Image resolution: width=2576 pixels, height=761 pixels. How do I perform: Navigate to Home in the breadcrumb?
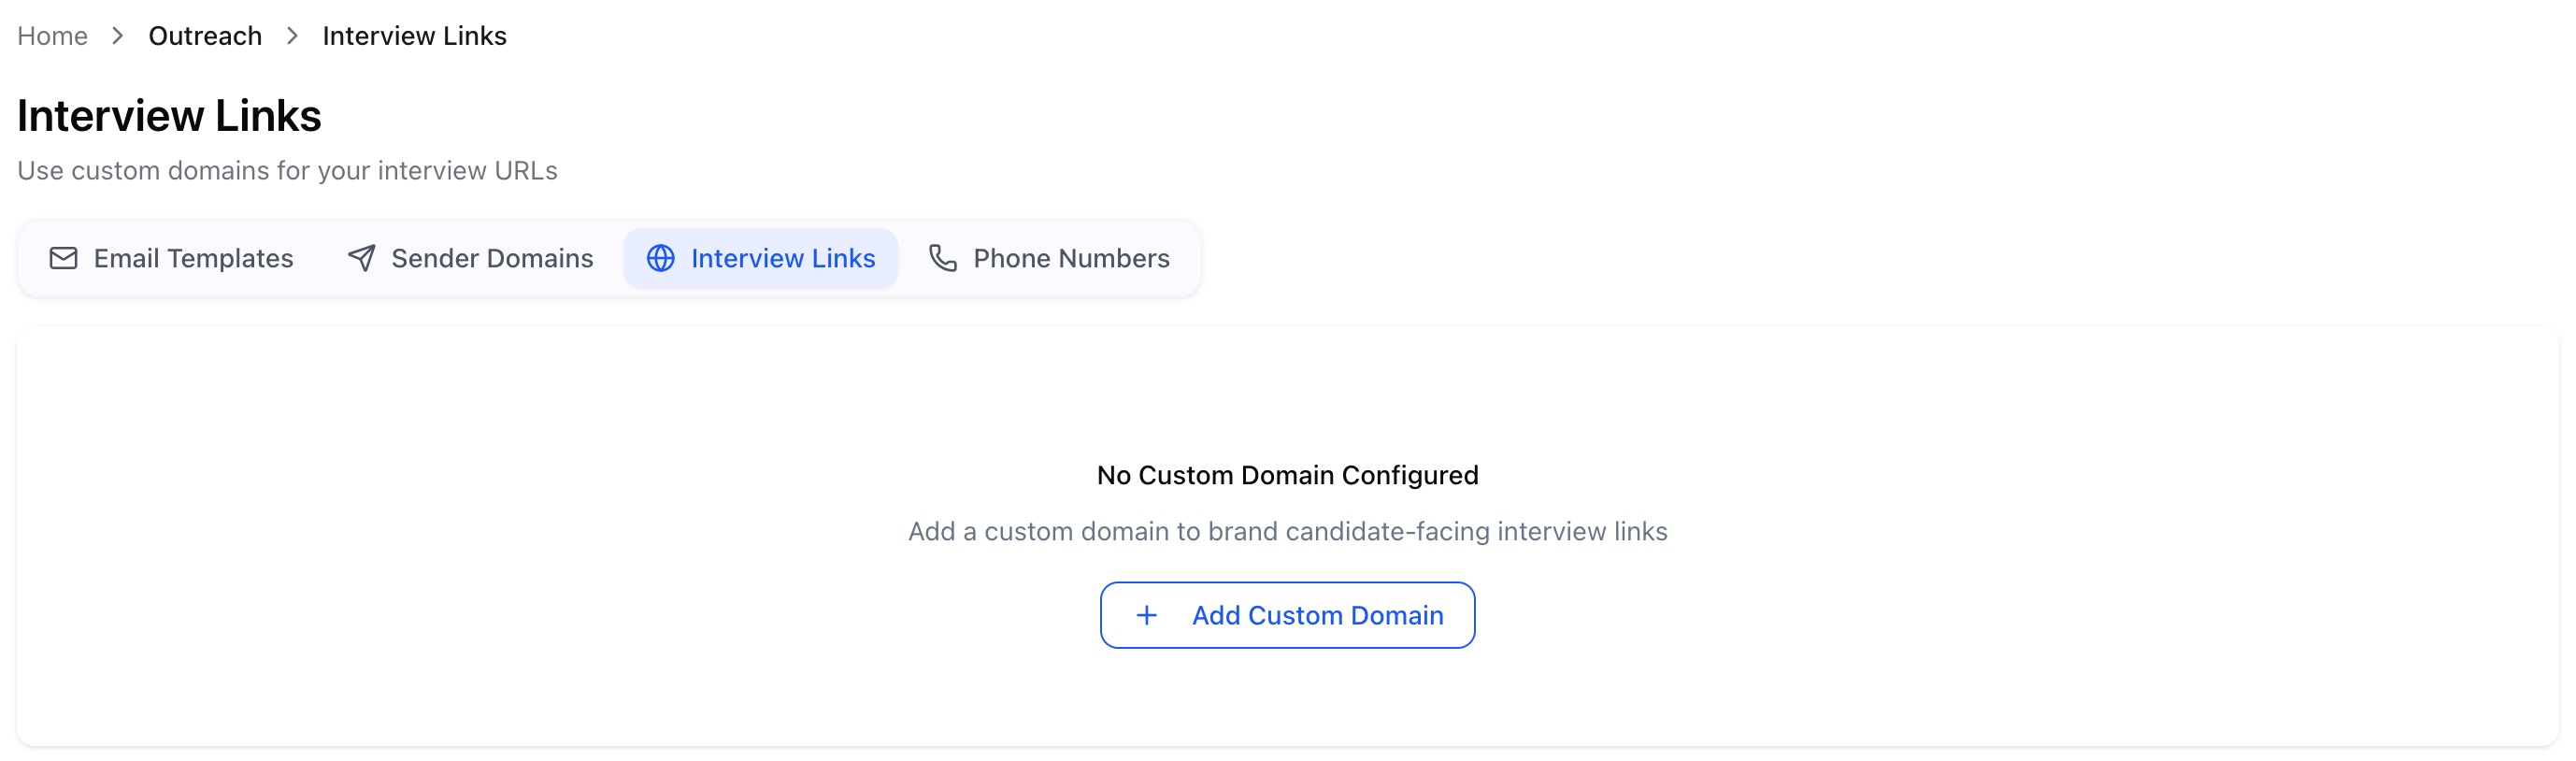point(52,36)
